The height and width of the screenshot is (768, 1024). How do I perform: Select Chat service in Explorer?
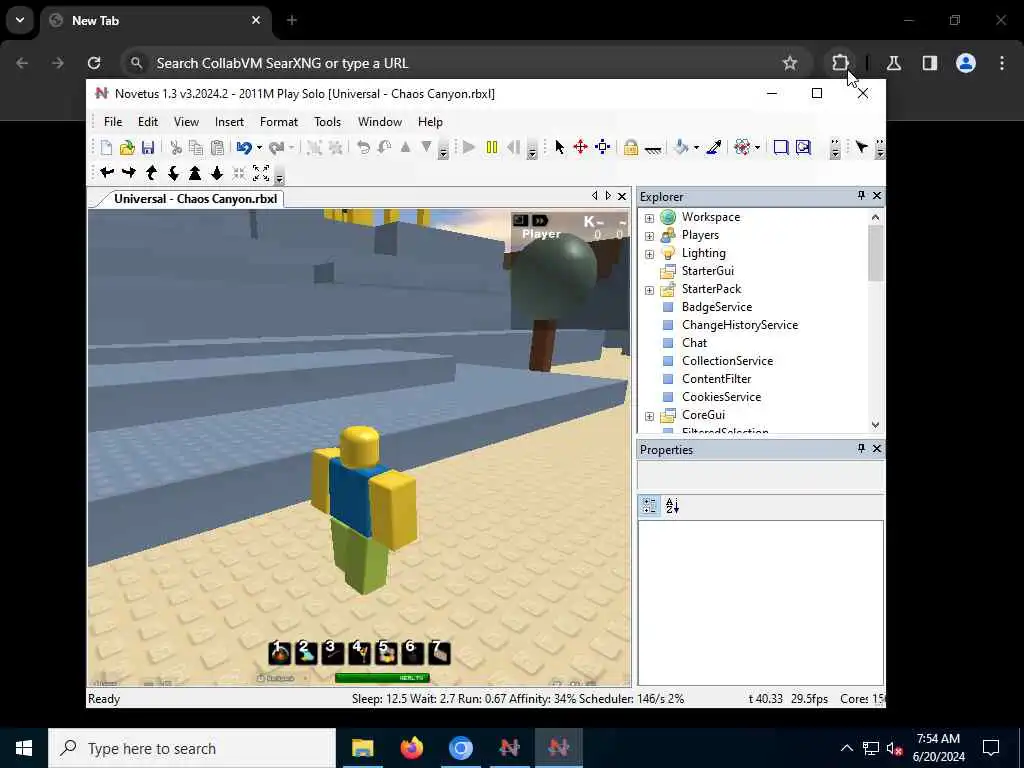click(694, 342)
